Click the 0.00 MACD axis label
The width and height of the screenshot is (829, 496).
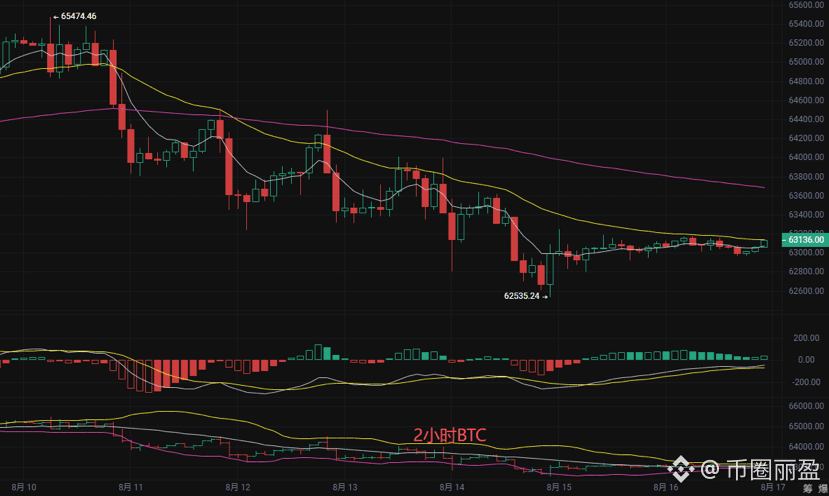click(x=806, y=360)
